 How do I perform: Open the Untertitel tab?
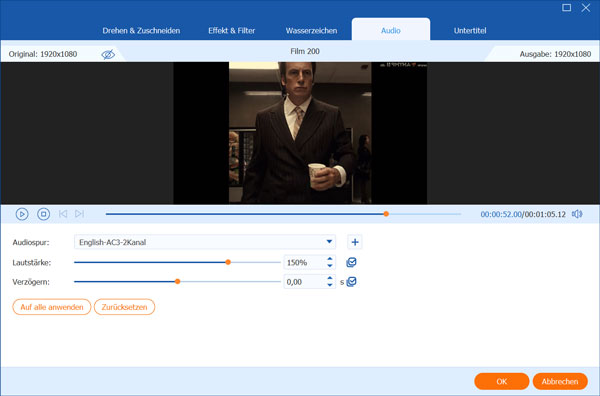click(470, 31)
